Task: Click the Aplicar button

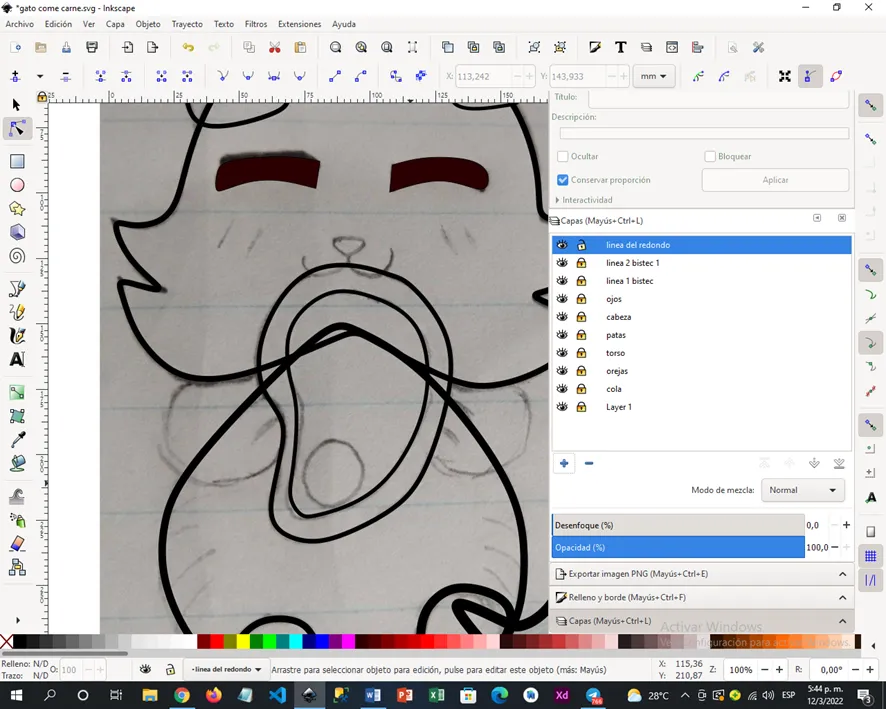Action: (775, 180)
